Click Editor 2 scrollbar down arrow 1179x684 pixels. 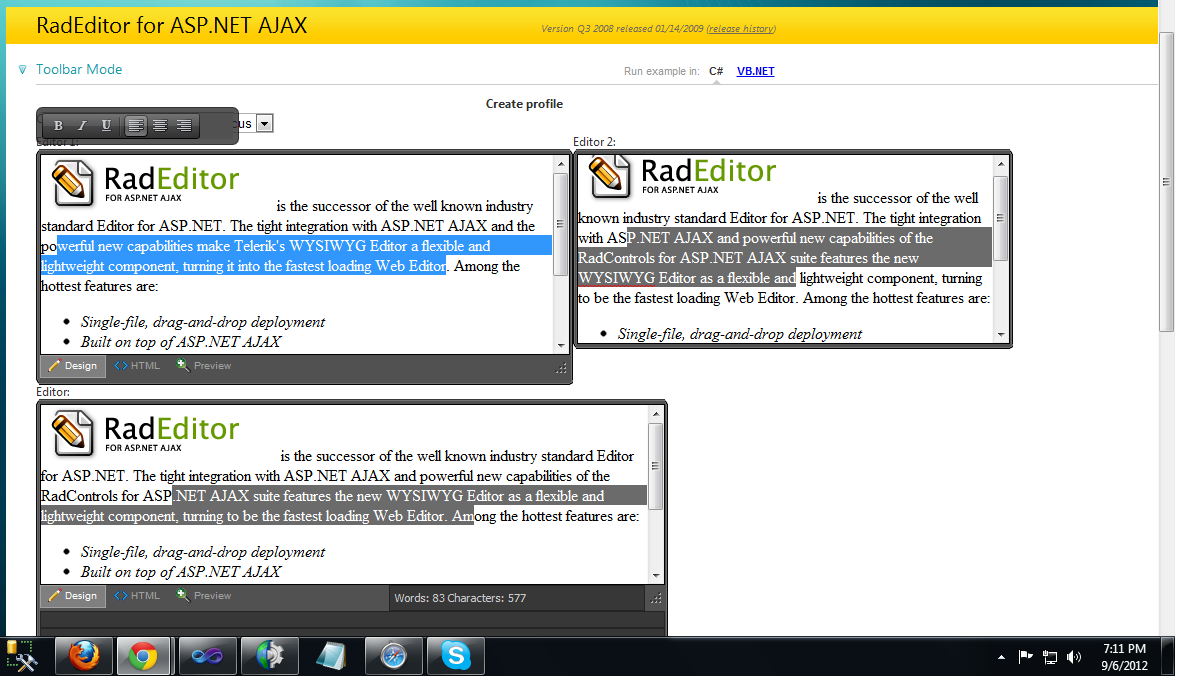click(x=1000, y=334)
